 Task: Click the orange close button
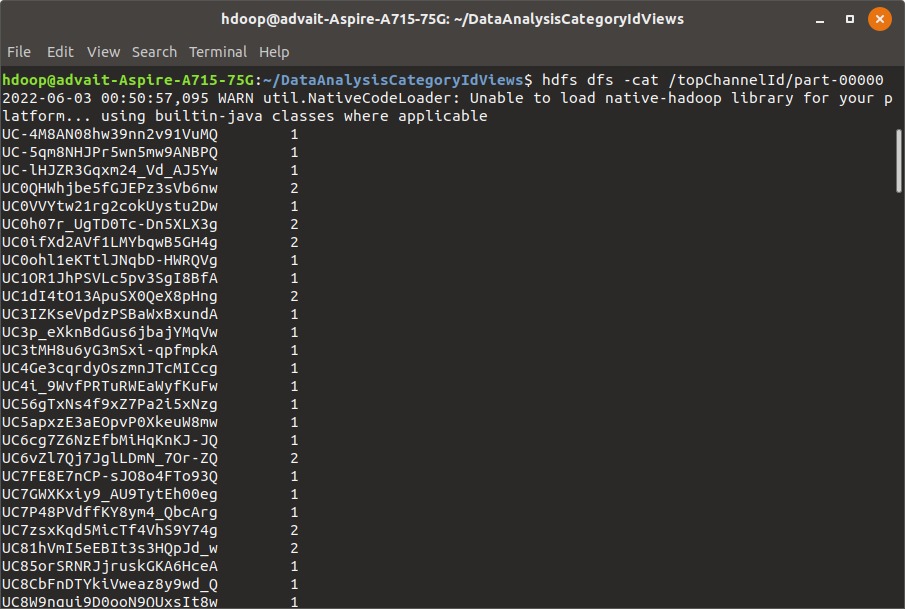point(878,18)
